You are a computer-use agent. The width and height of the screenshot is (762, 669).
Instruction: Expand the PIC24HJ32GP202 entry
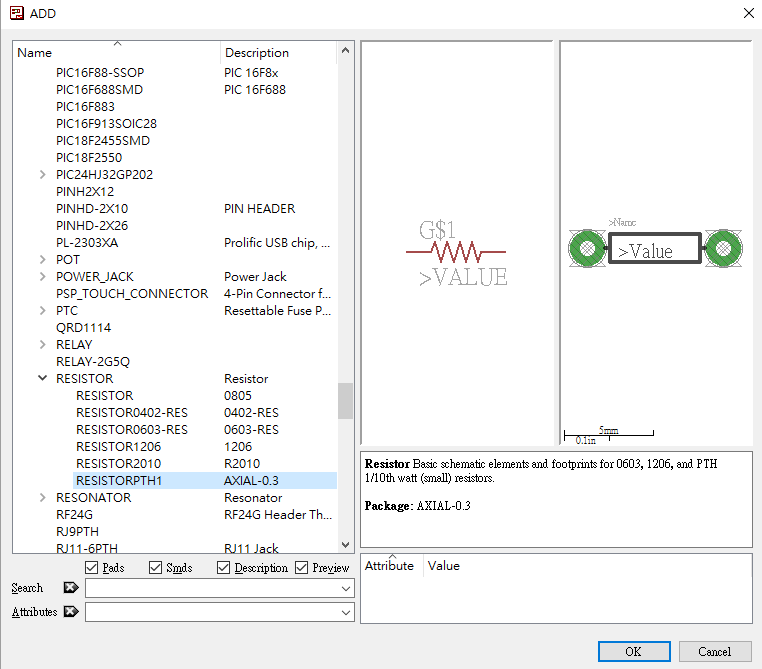tap(42, 175)
